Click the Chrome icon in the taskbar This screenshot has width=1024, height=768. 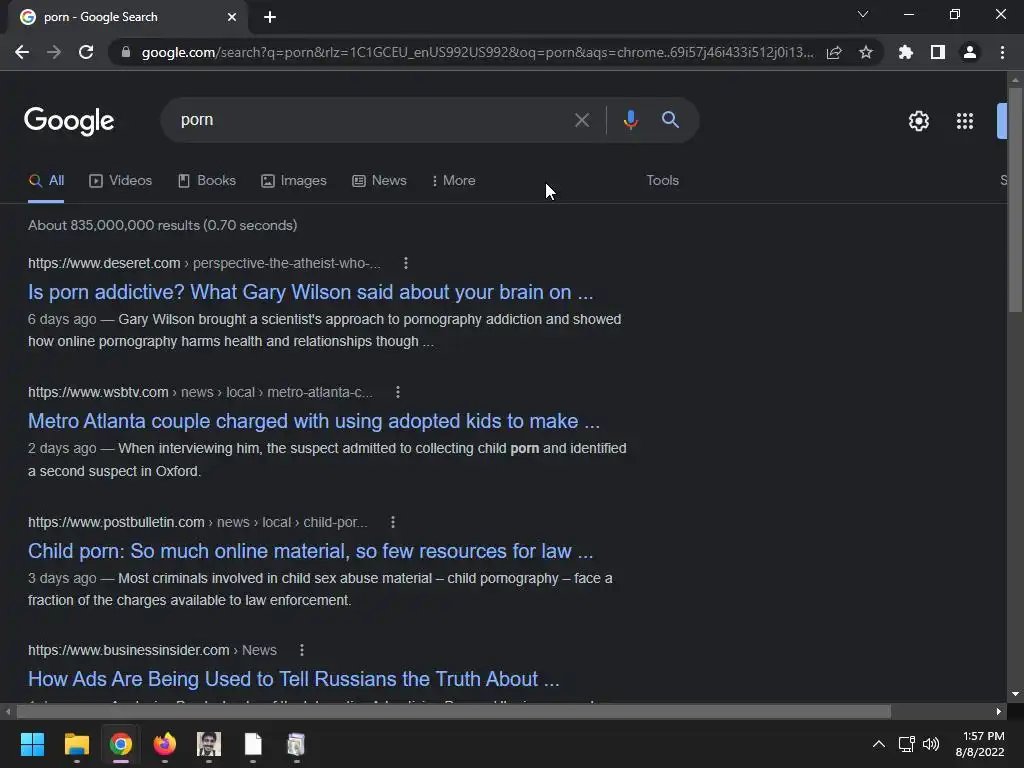click(121, 744)
